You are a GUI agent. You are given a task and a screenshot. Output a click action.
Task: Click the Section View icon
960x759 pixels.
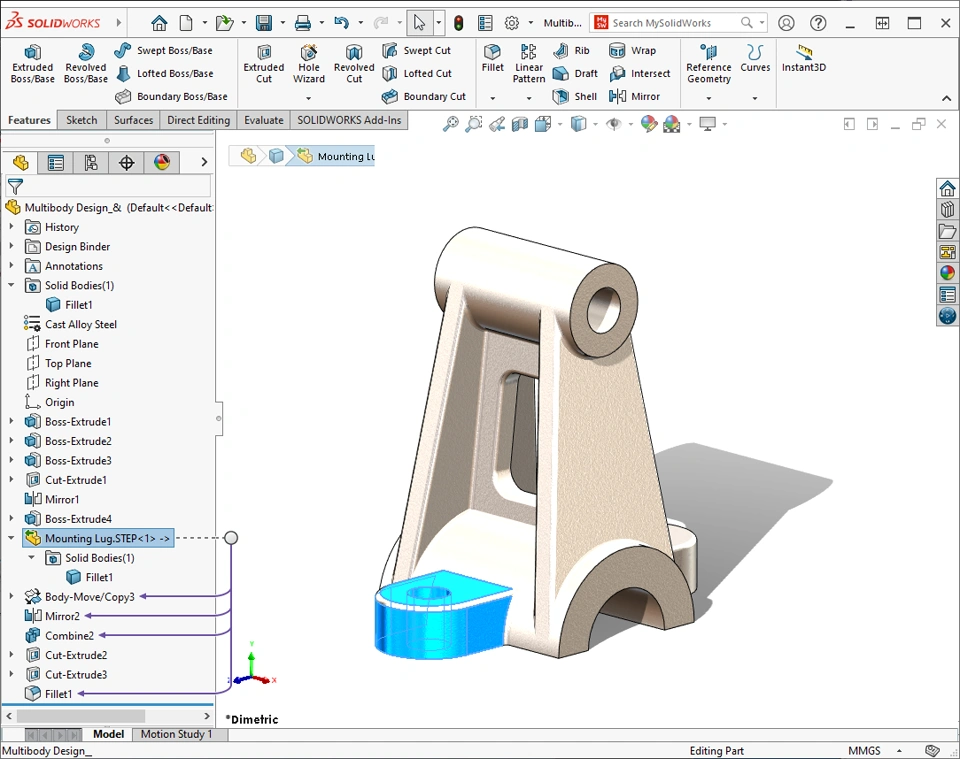click(x=520, y=124)
